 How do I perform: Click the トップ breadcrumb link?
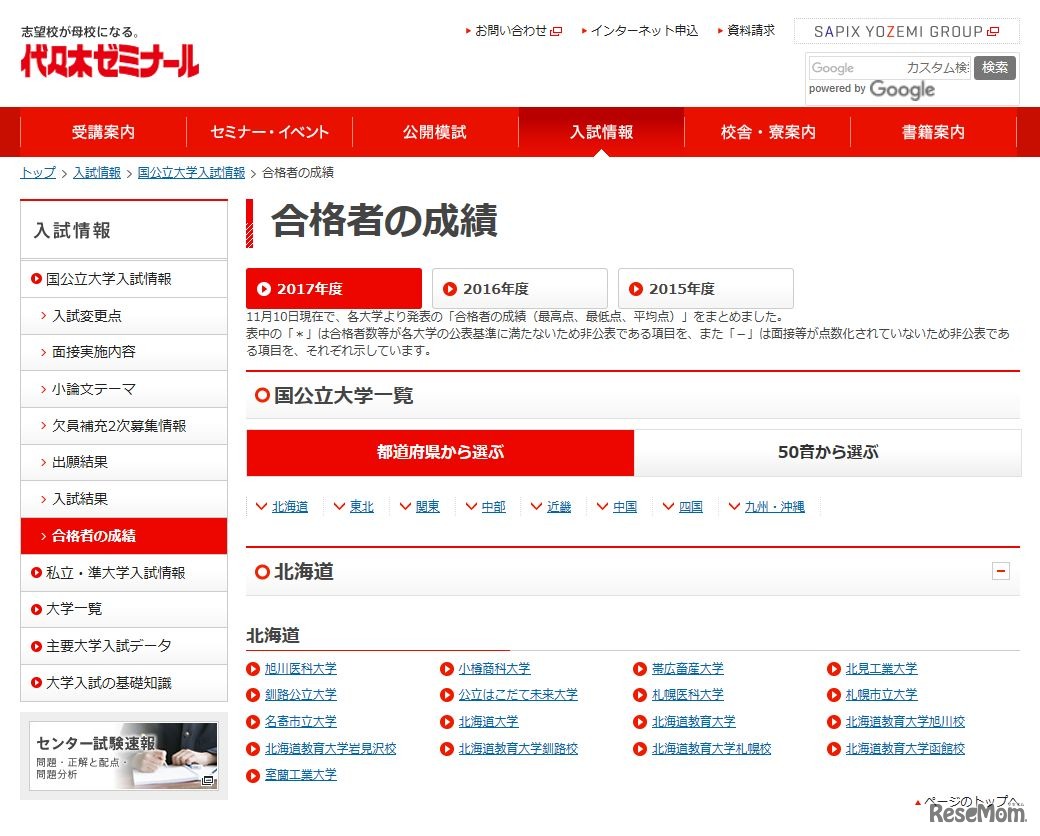pos(36,172)
